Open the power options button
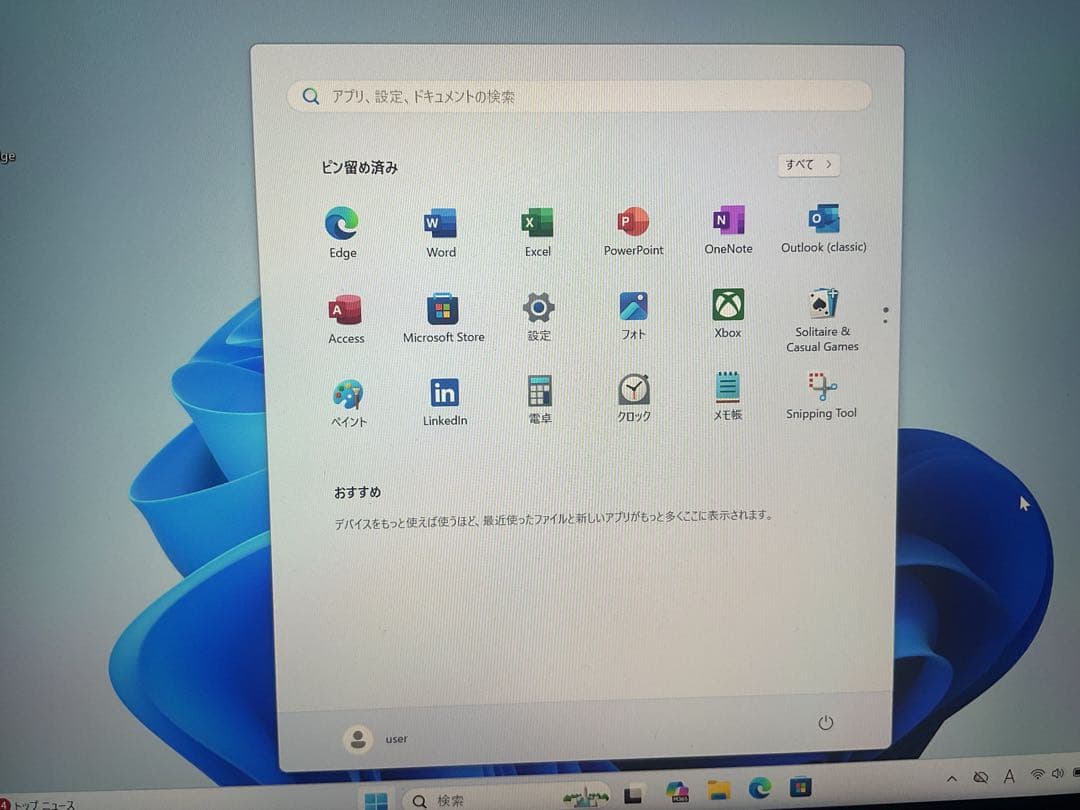Viewport: 1080px width, 810px height. (825, 723)
